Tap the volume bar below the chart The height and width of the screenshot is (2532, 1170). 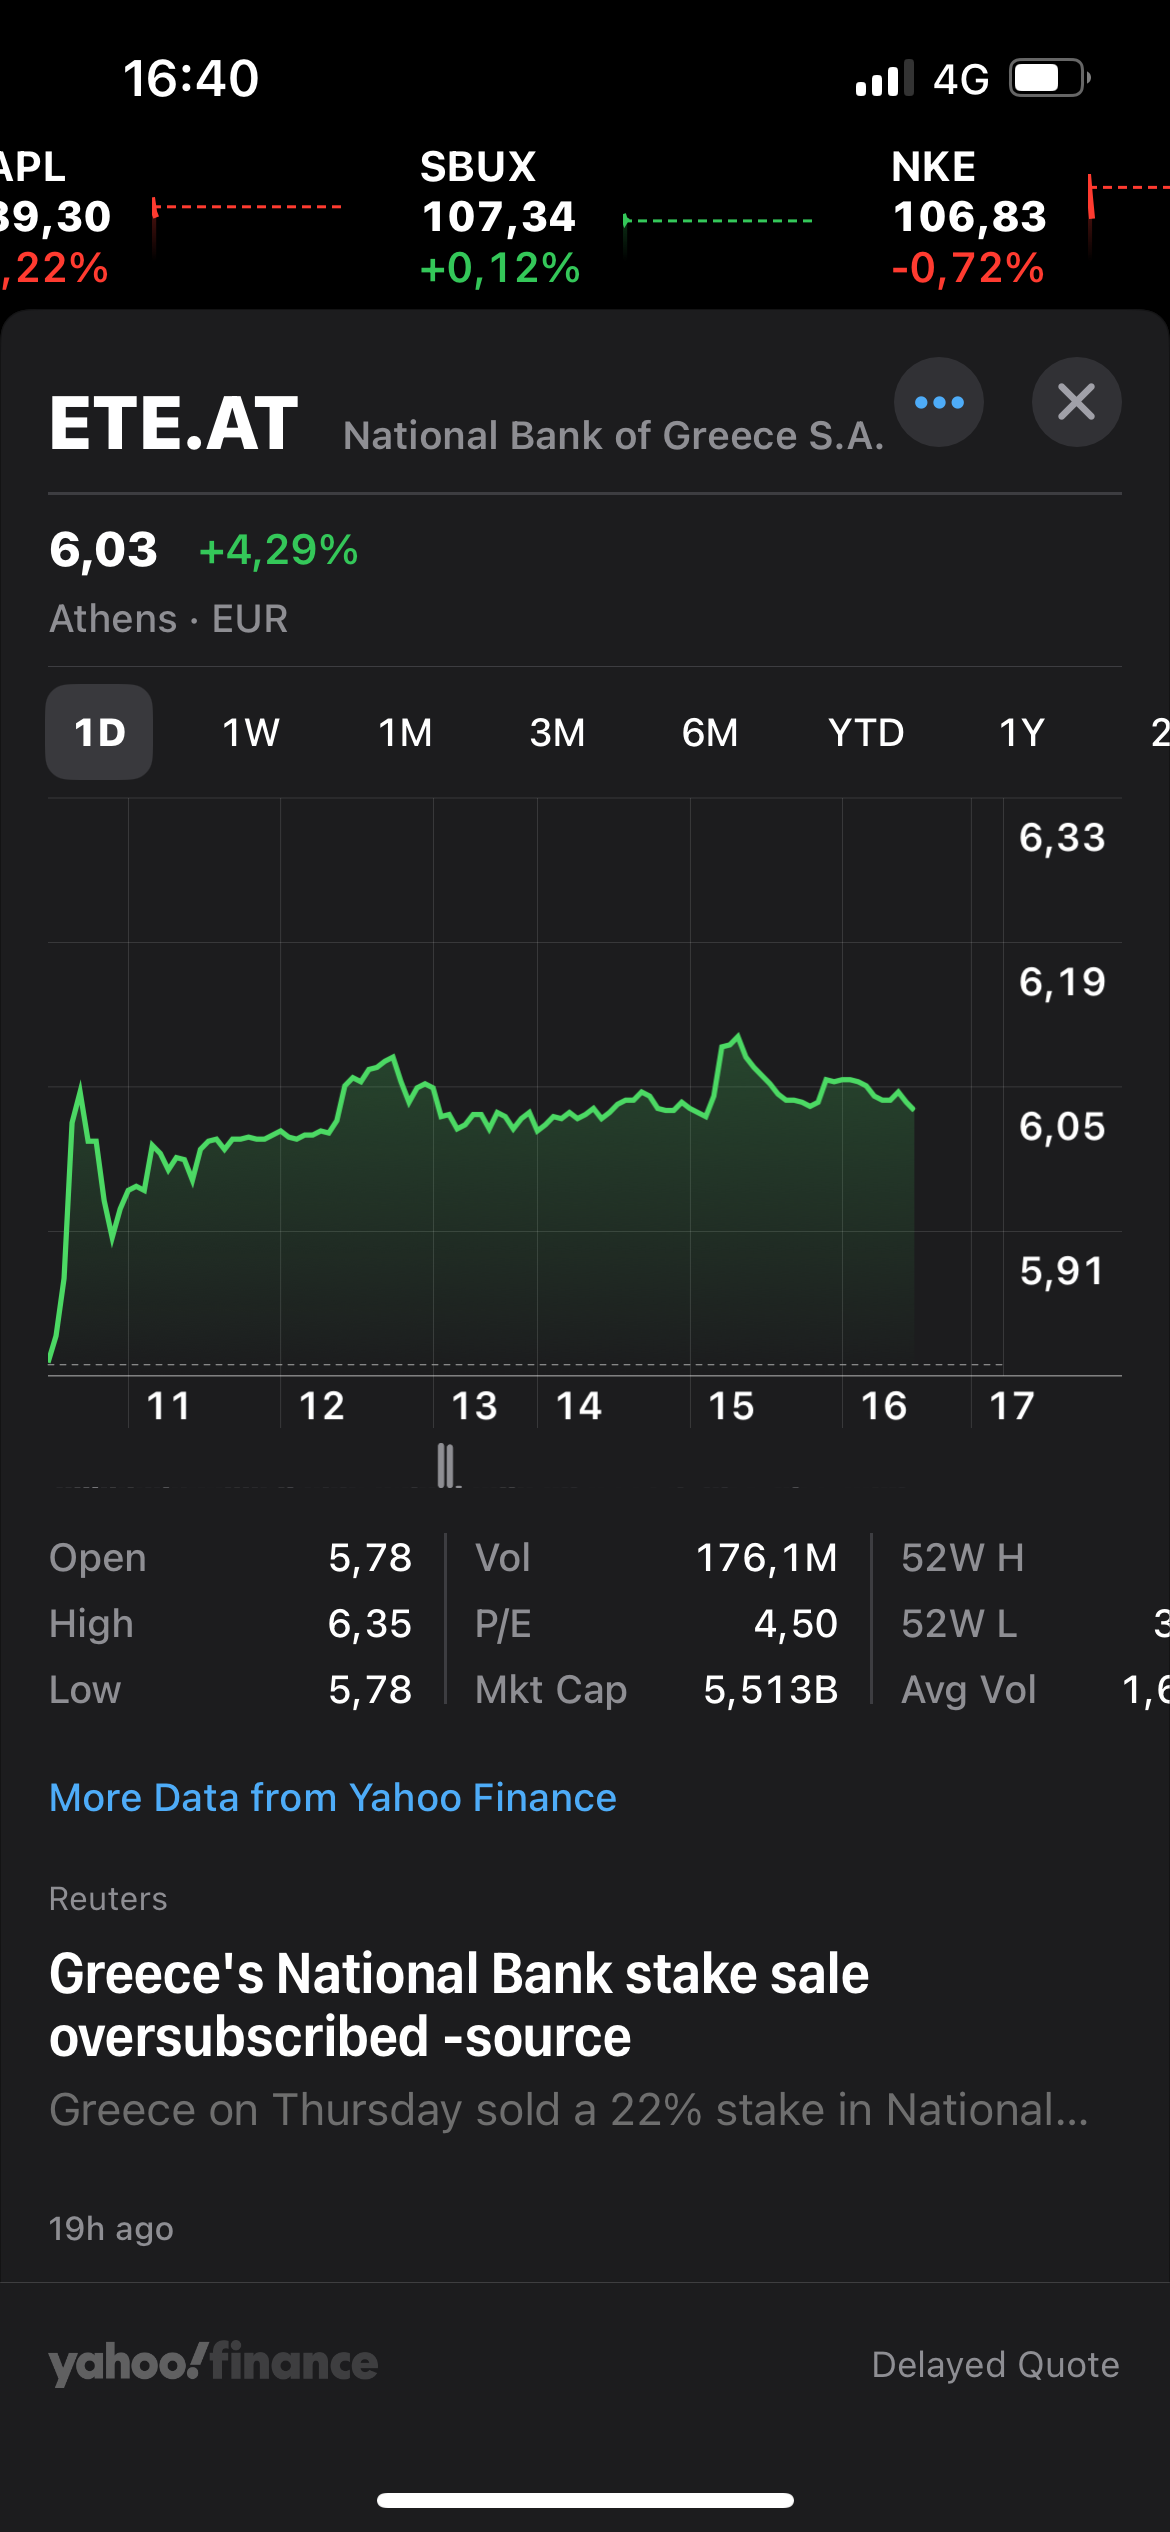pyautogui.click(x=446, y=1466)
